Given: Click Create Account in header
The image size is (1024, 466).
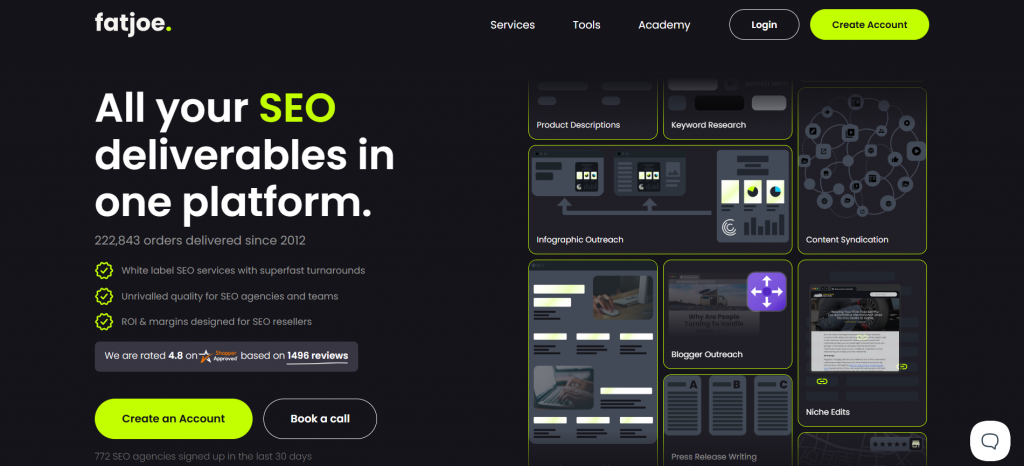Looking at the screenshot, I should click(x=869, y=25).
